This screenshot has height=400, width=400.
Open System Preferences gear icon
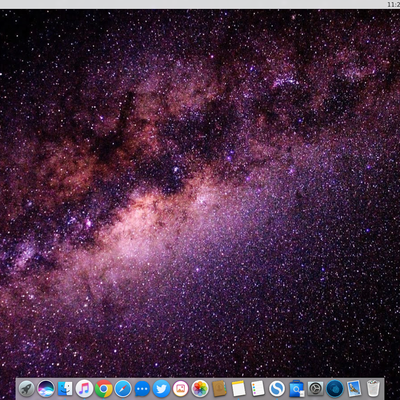tap(315, 388)
